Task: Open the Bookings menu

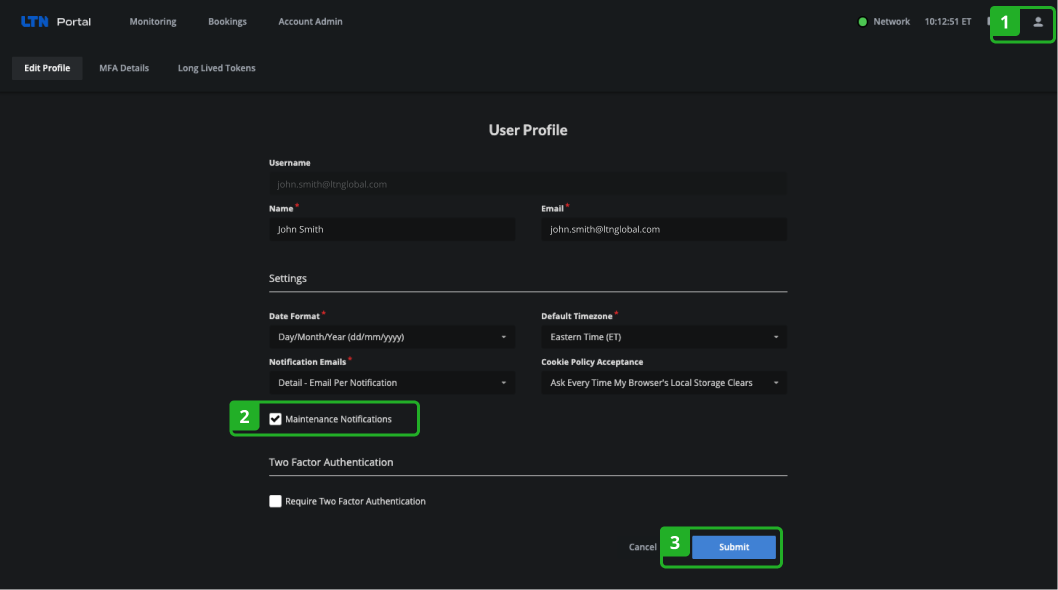Action: click(x=227, y=22)
